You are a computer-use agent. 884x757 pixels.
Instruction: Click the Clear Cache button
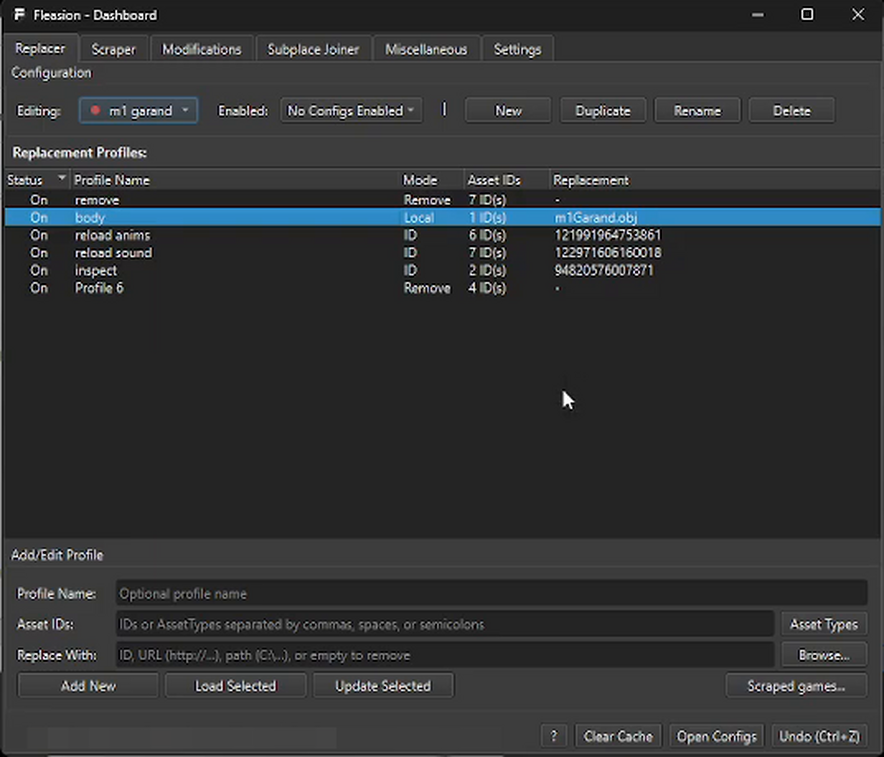click(x=618, y=736)
